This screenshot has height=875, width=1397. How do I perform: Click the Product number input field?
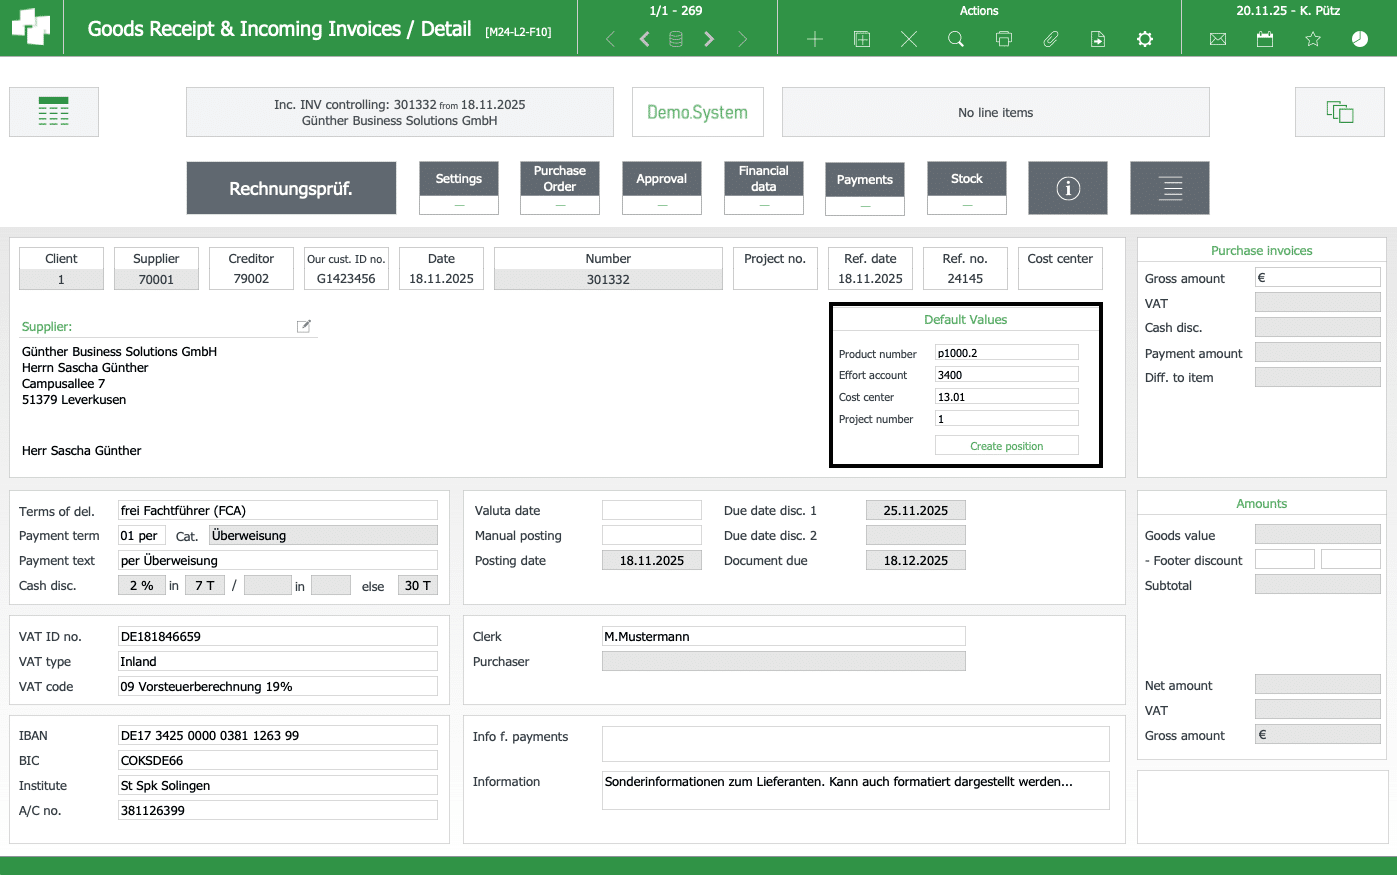[x=1006, y=353]
